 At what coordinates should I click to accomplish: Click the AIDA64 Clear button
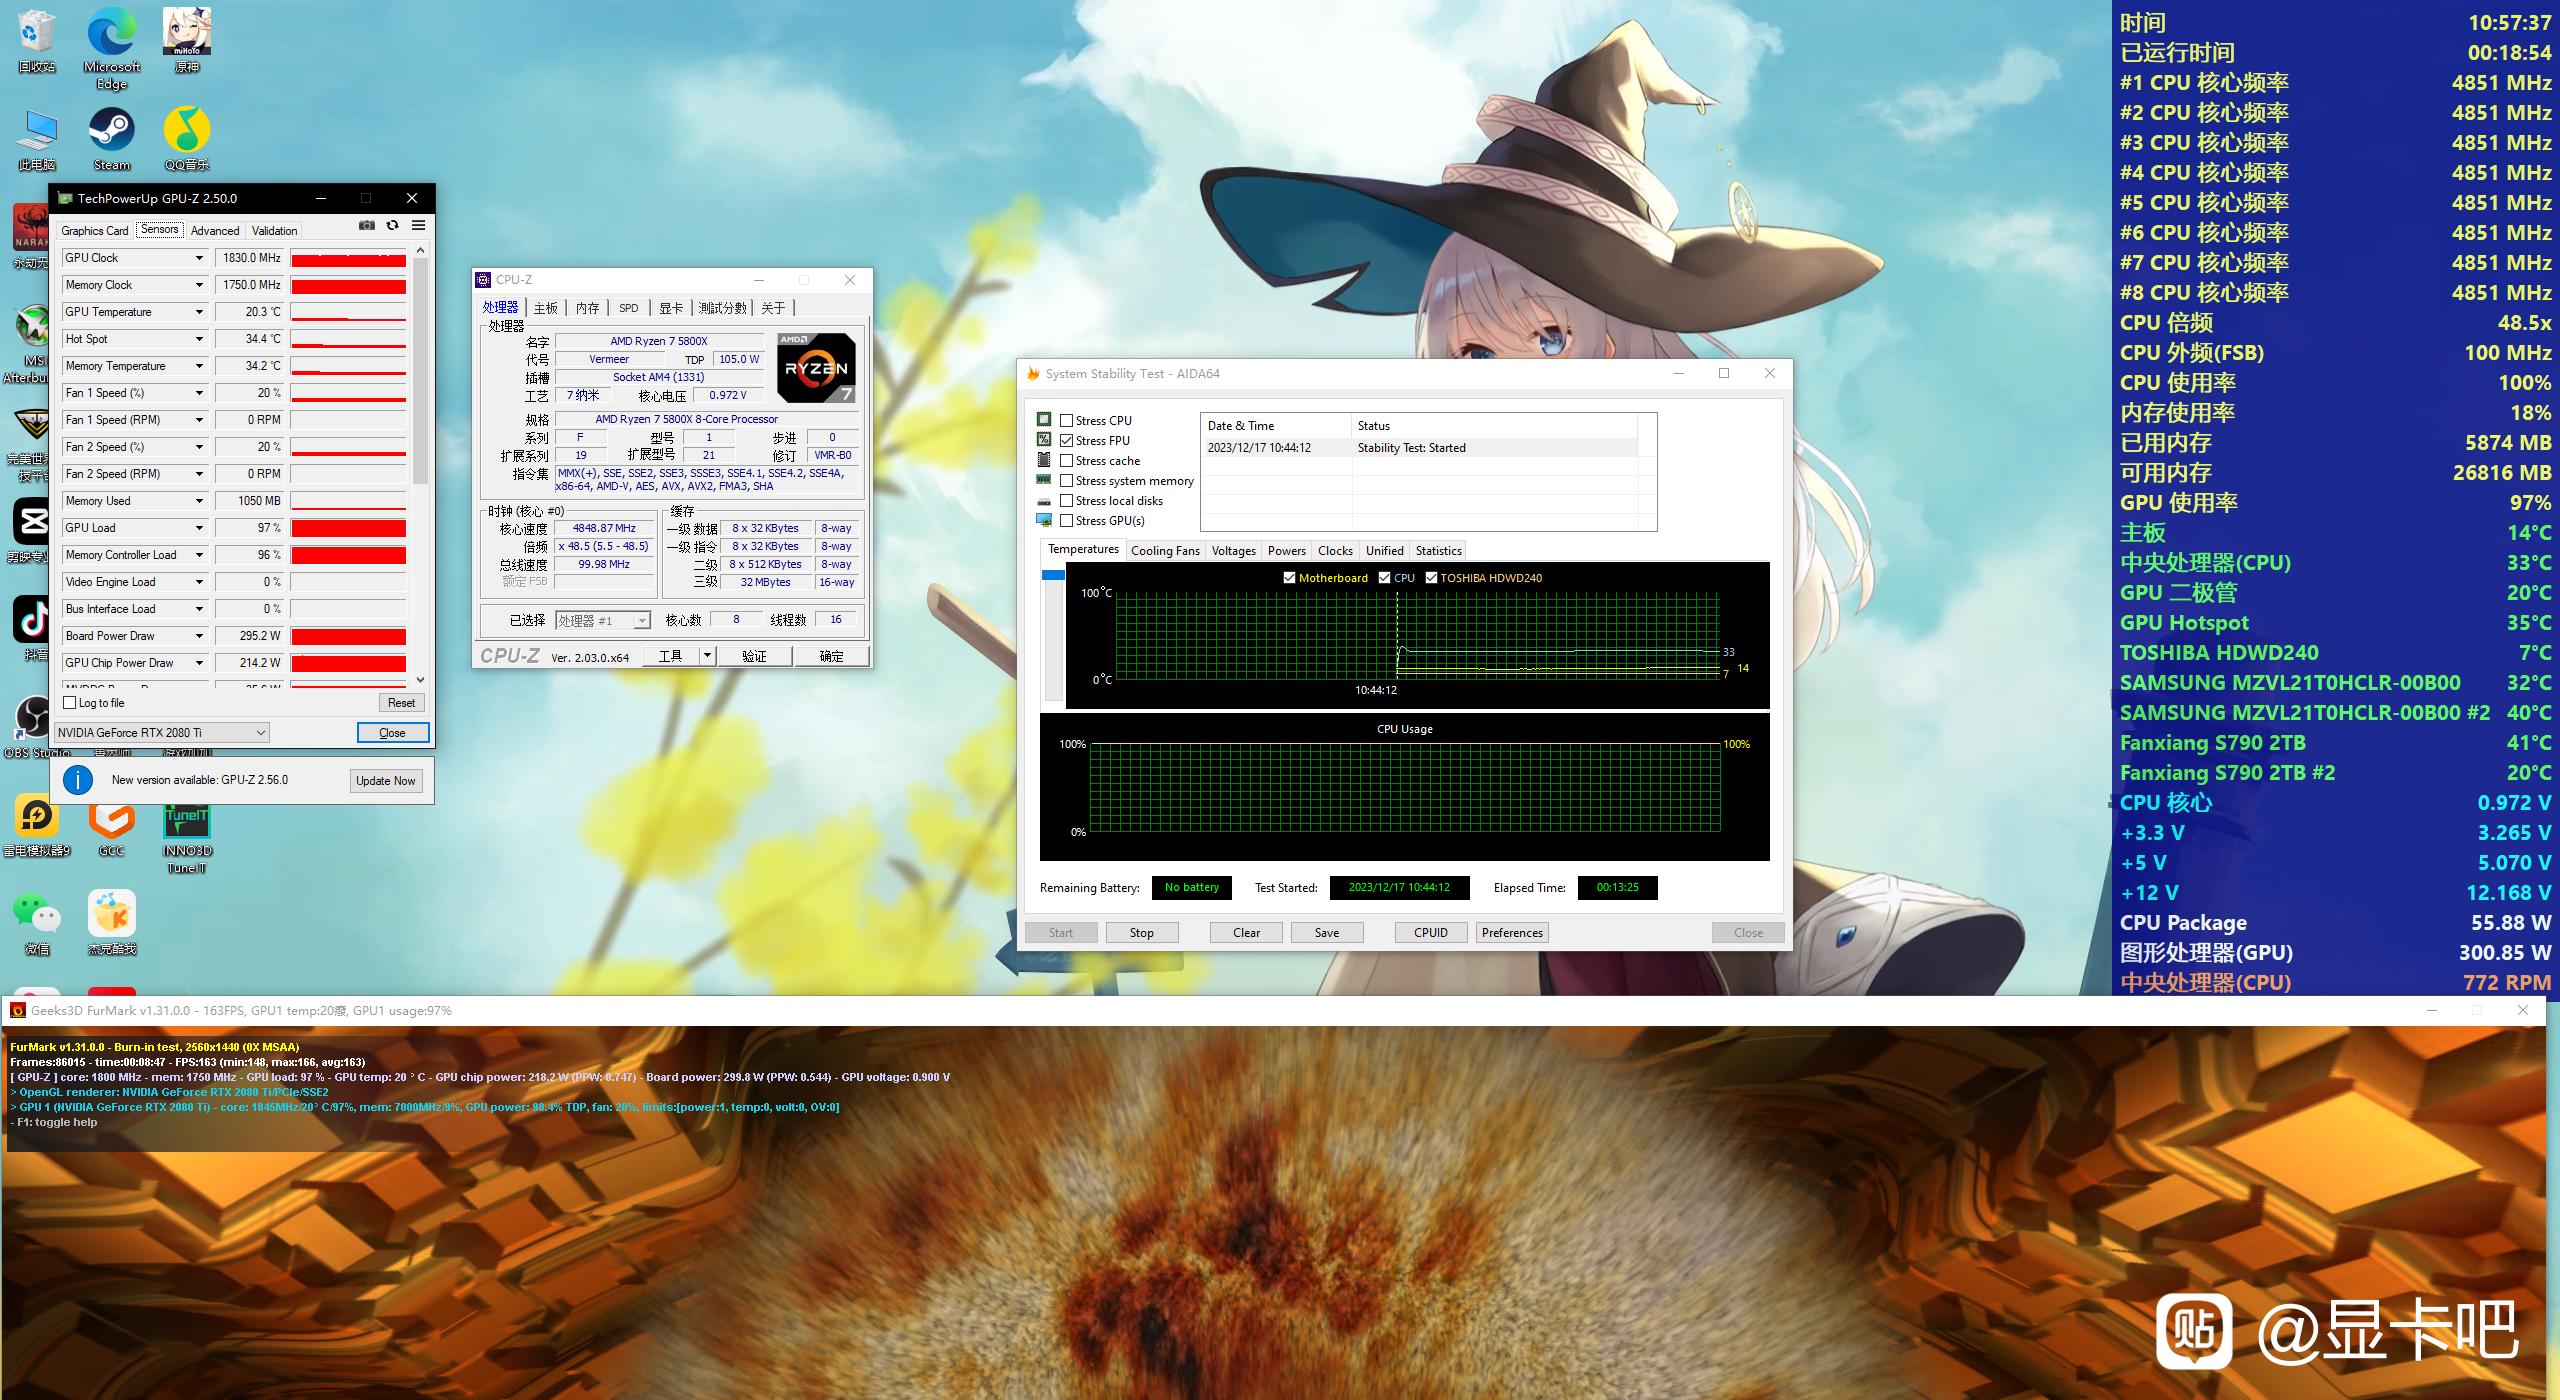1246,933
